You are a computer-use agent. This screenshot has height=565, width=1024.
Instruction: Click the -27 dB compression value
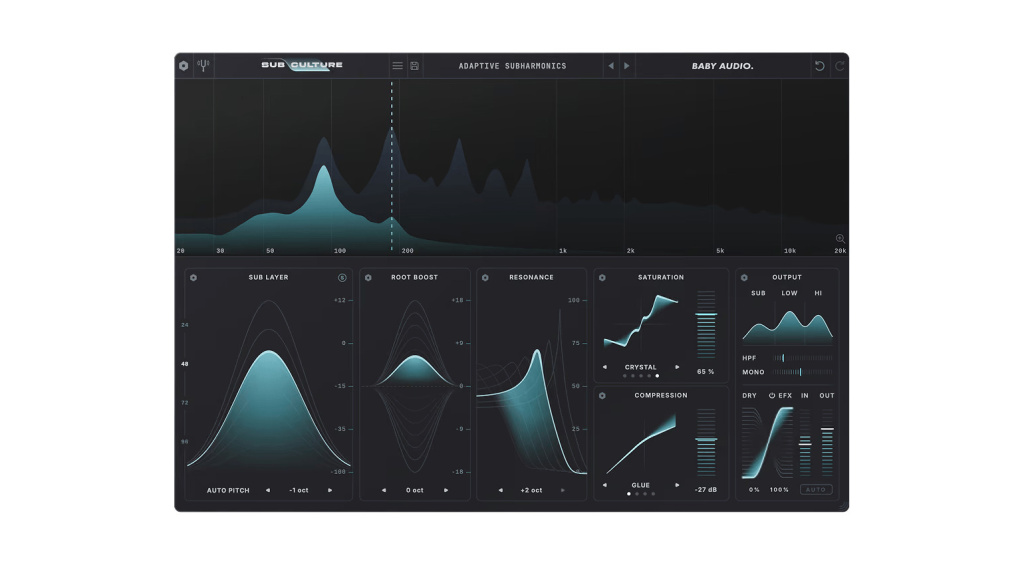(x=706, y=490)
